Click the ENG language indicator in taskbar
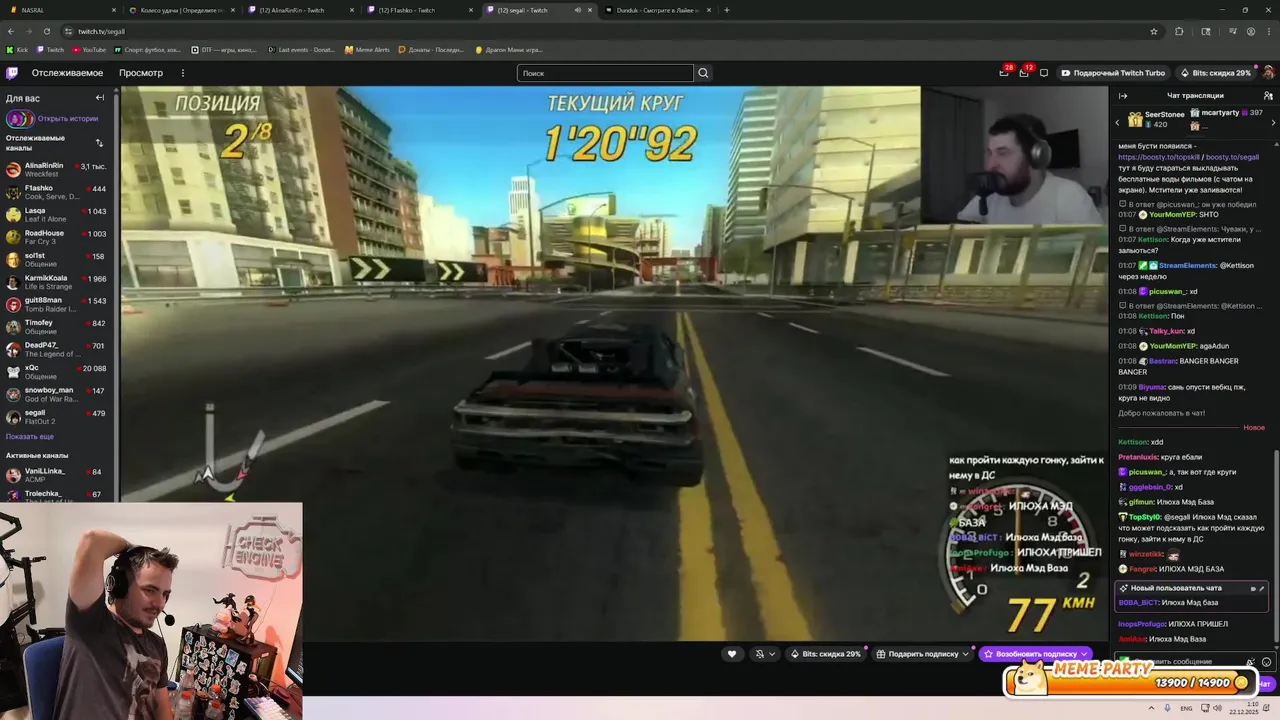Image resolution: width=1280 pixels, height=720 pixels. [1186, 708]
